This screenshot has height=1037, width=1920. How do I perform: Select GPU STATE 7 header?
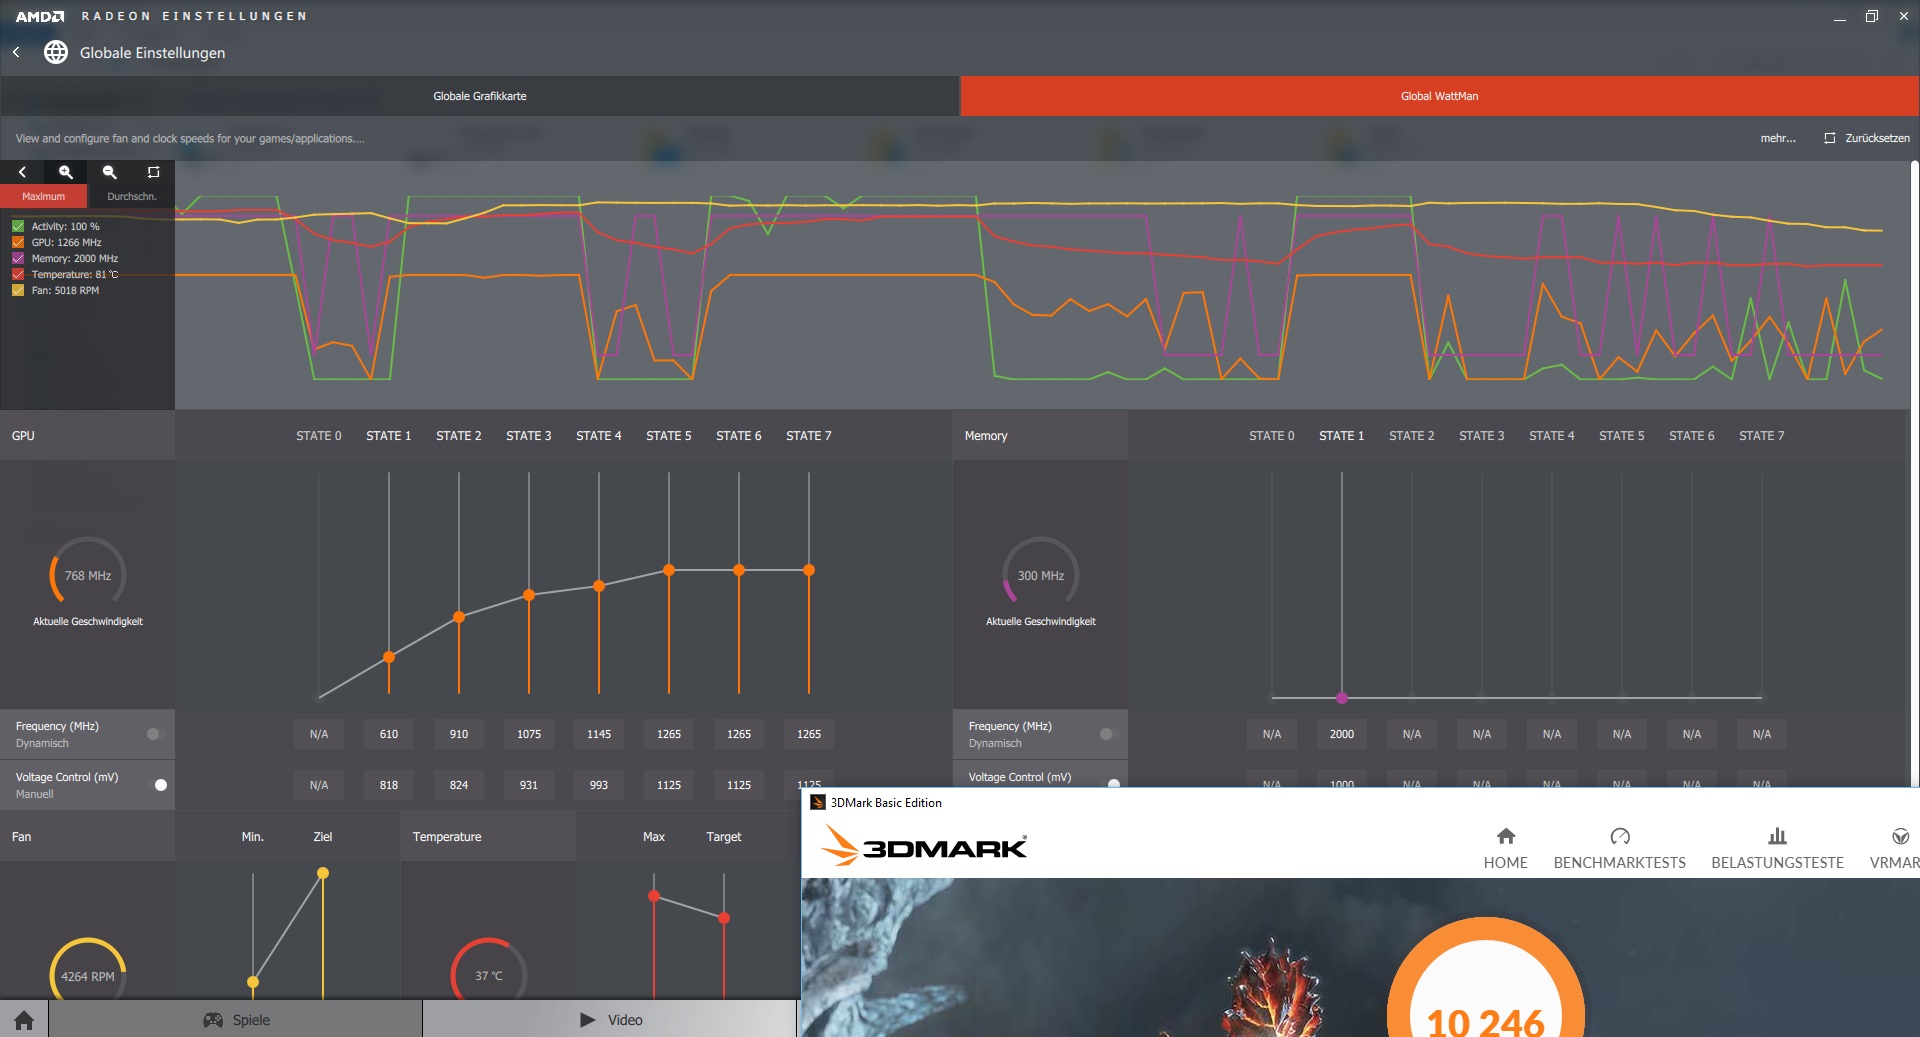(x=809, y=435)
